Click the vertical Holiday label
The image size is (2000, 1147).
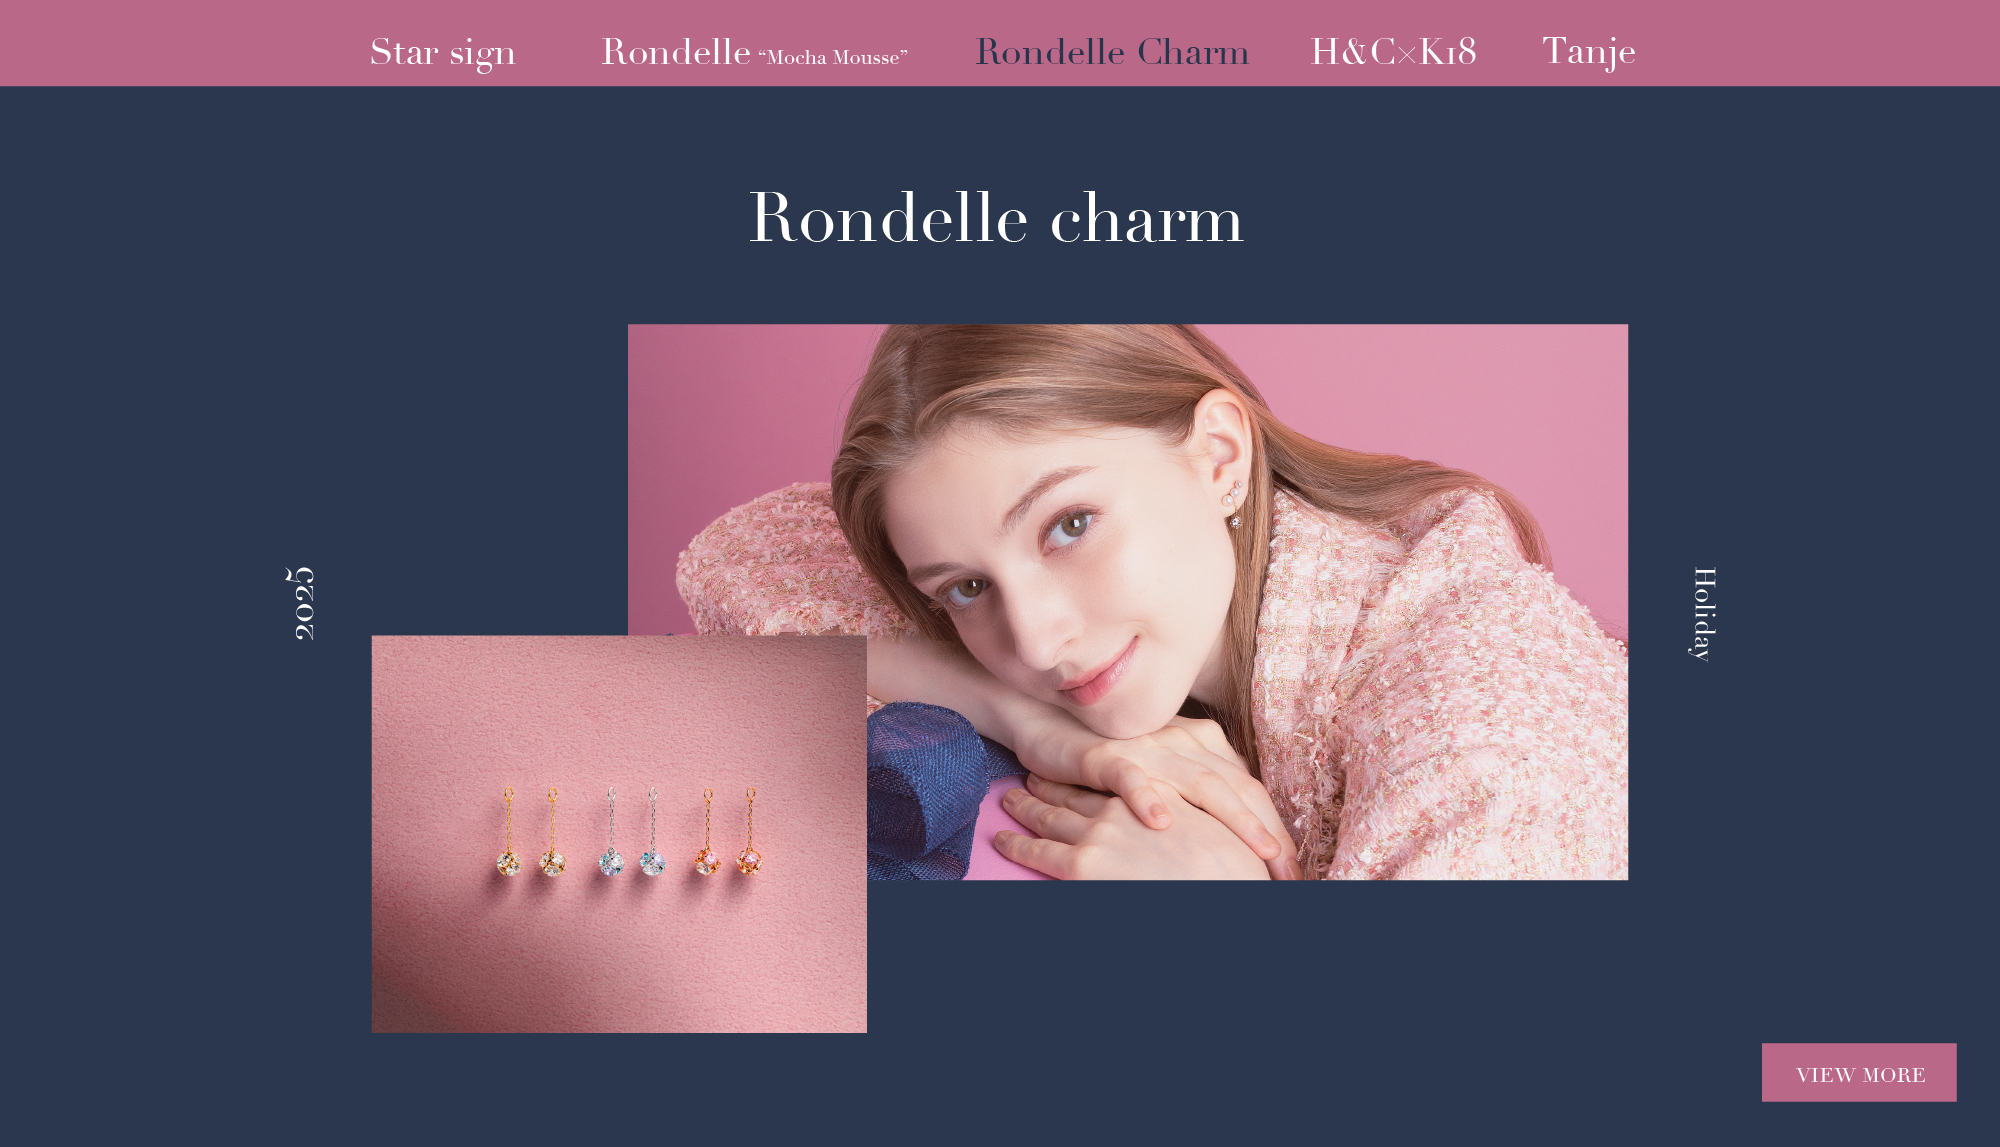(1703, 614)
